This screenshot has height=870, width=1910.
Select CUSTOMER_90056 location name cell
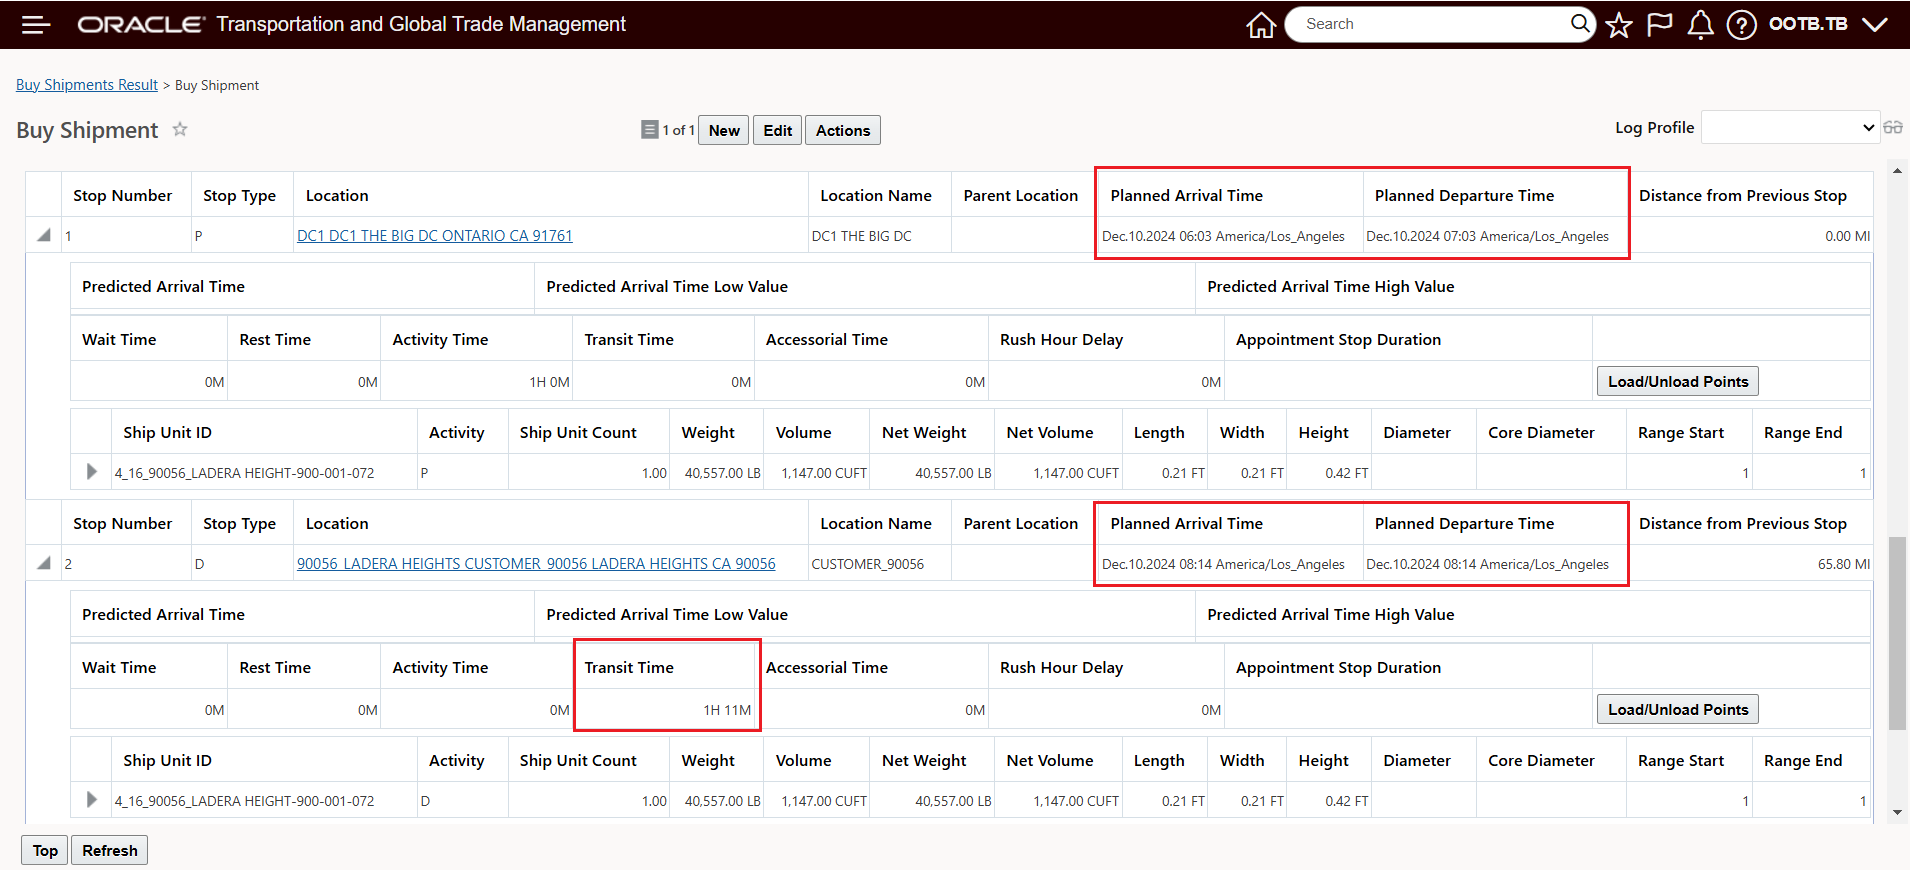pos(868,564)
